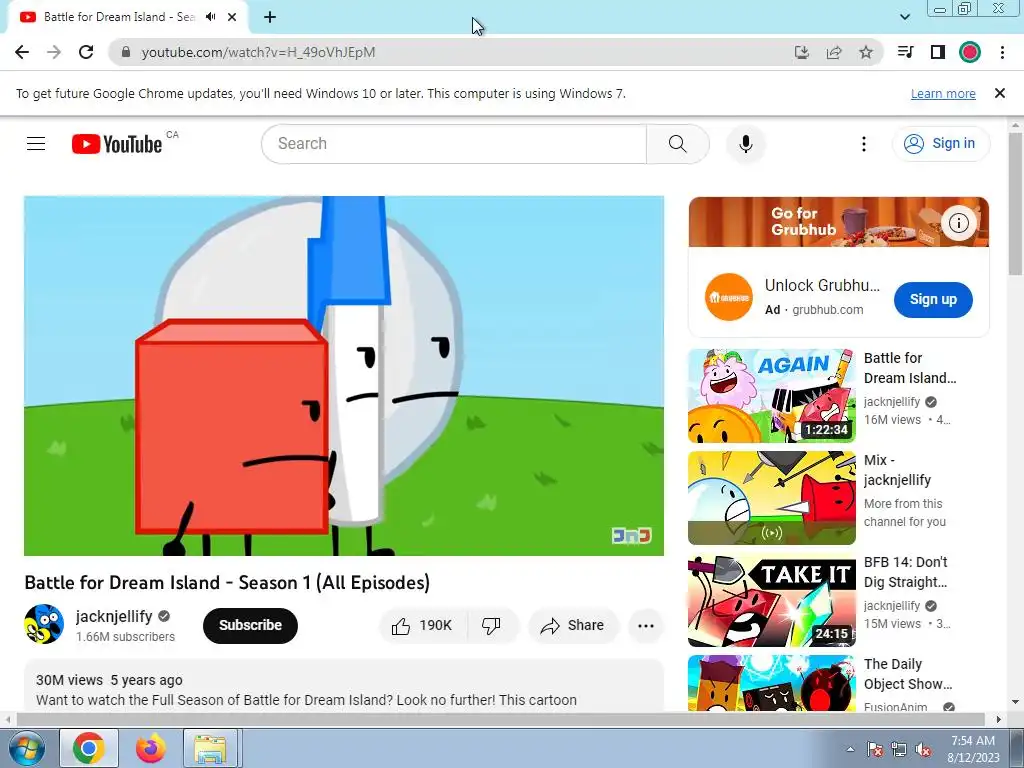1024x768 pixels.
Task: Click the search magnifier button
Action: (x=677, y=144)
